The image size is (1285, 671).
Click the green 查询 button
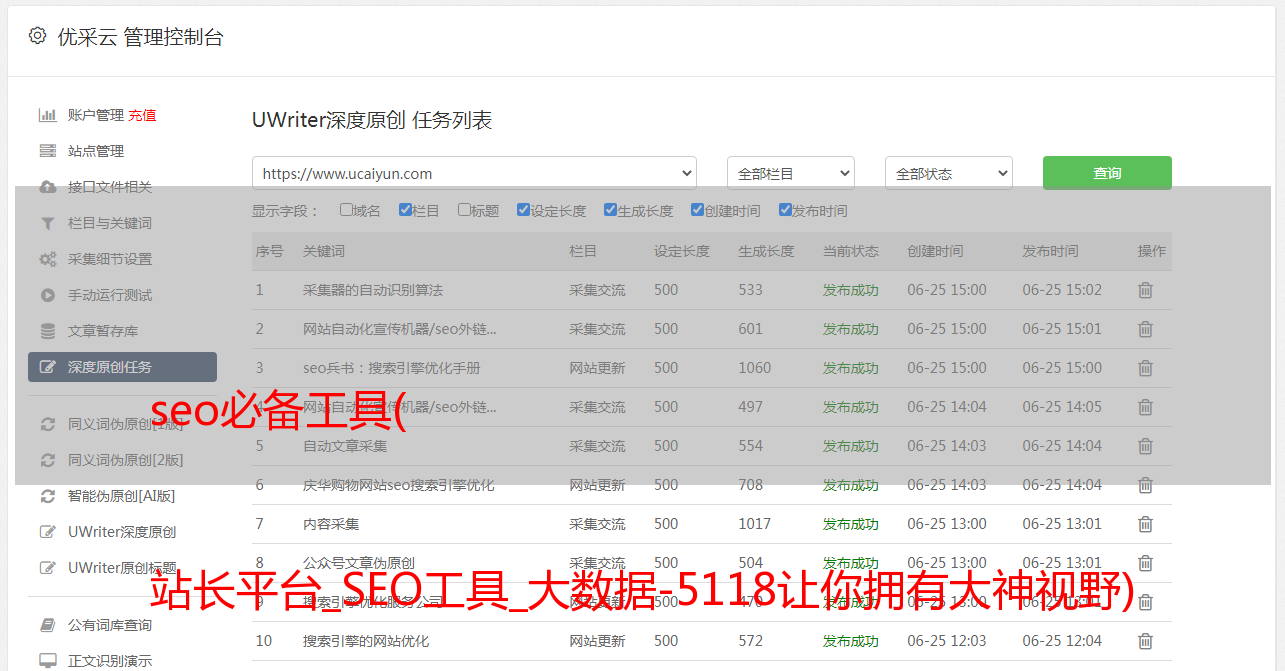(1107, 173)
